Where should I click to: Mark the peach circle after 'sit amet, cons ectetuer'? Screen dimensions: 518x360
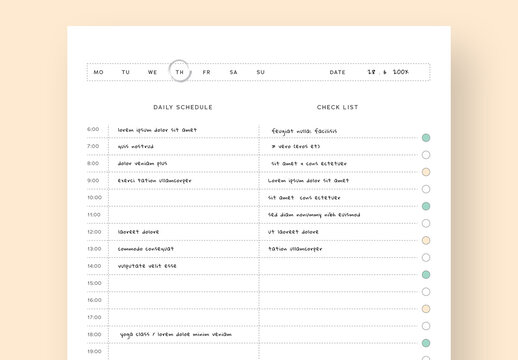tap(426, 172)
